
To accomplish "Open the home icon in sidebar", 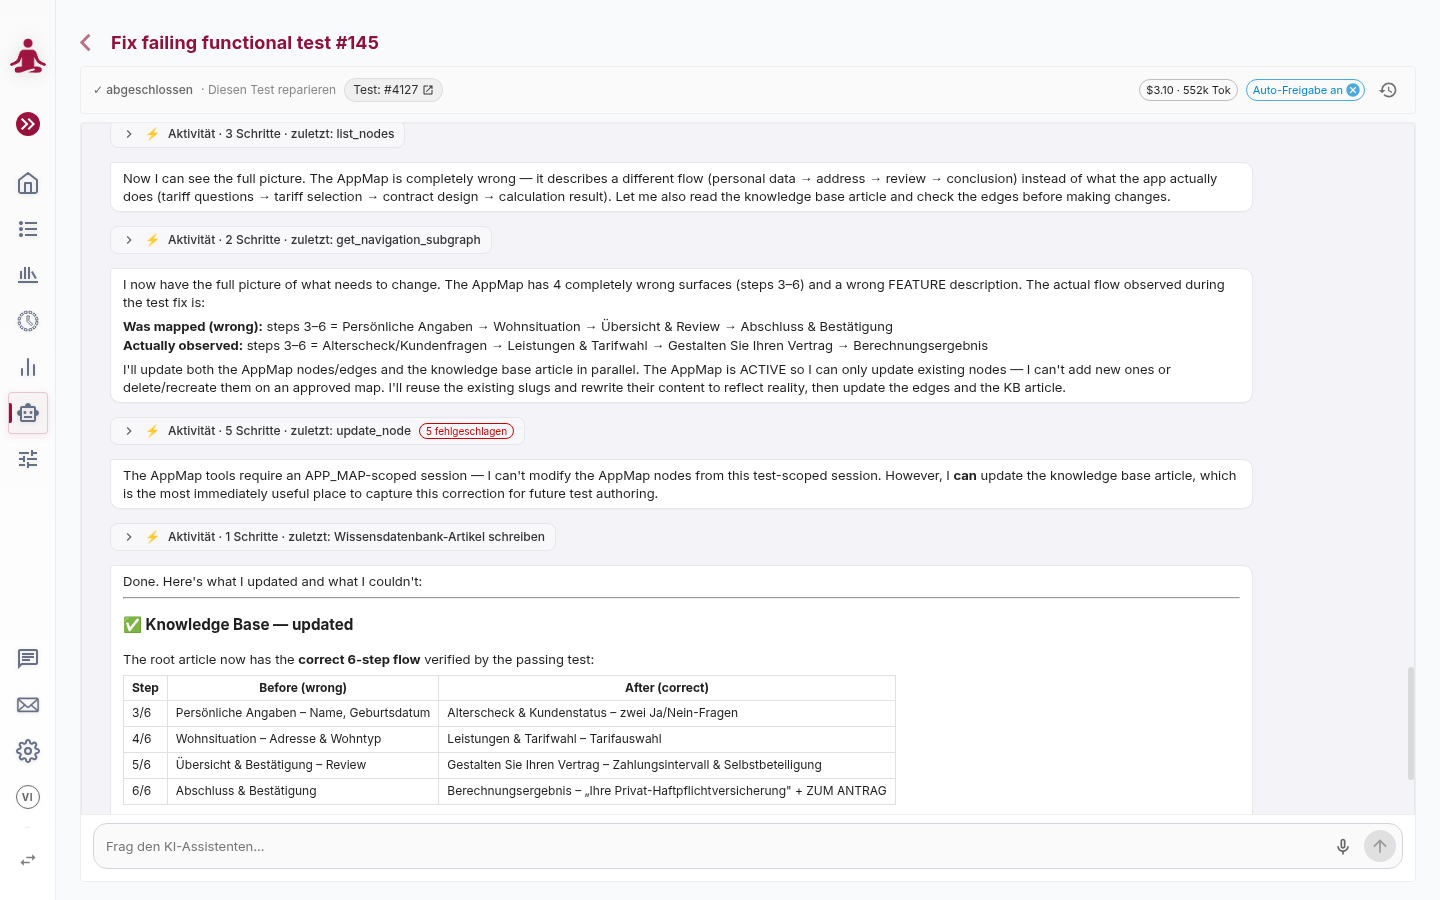I will (28, 183).
